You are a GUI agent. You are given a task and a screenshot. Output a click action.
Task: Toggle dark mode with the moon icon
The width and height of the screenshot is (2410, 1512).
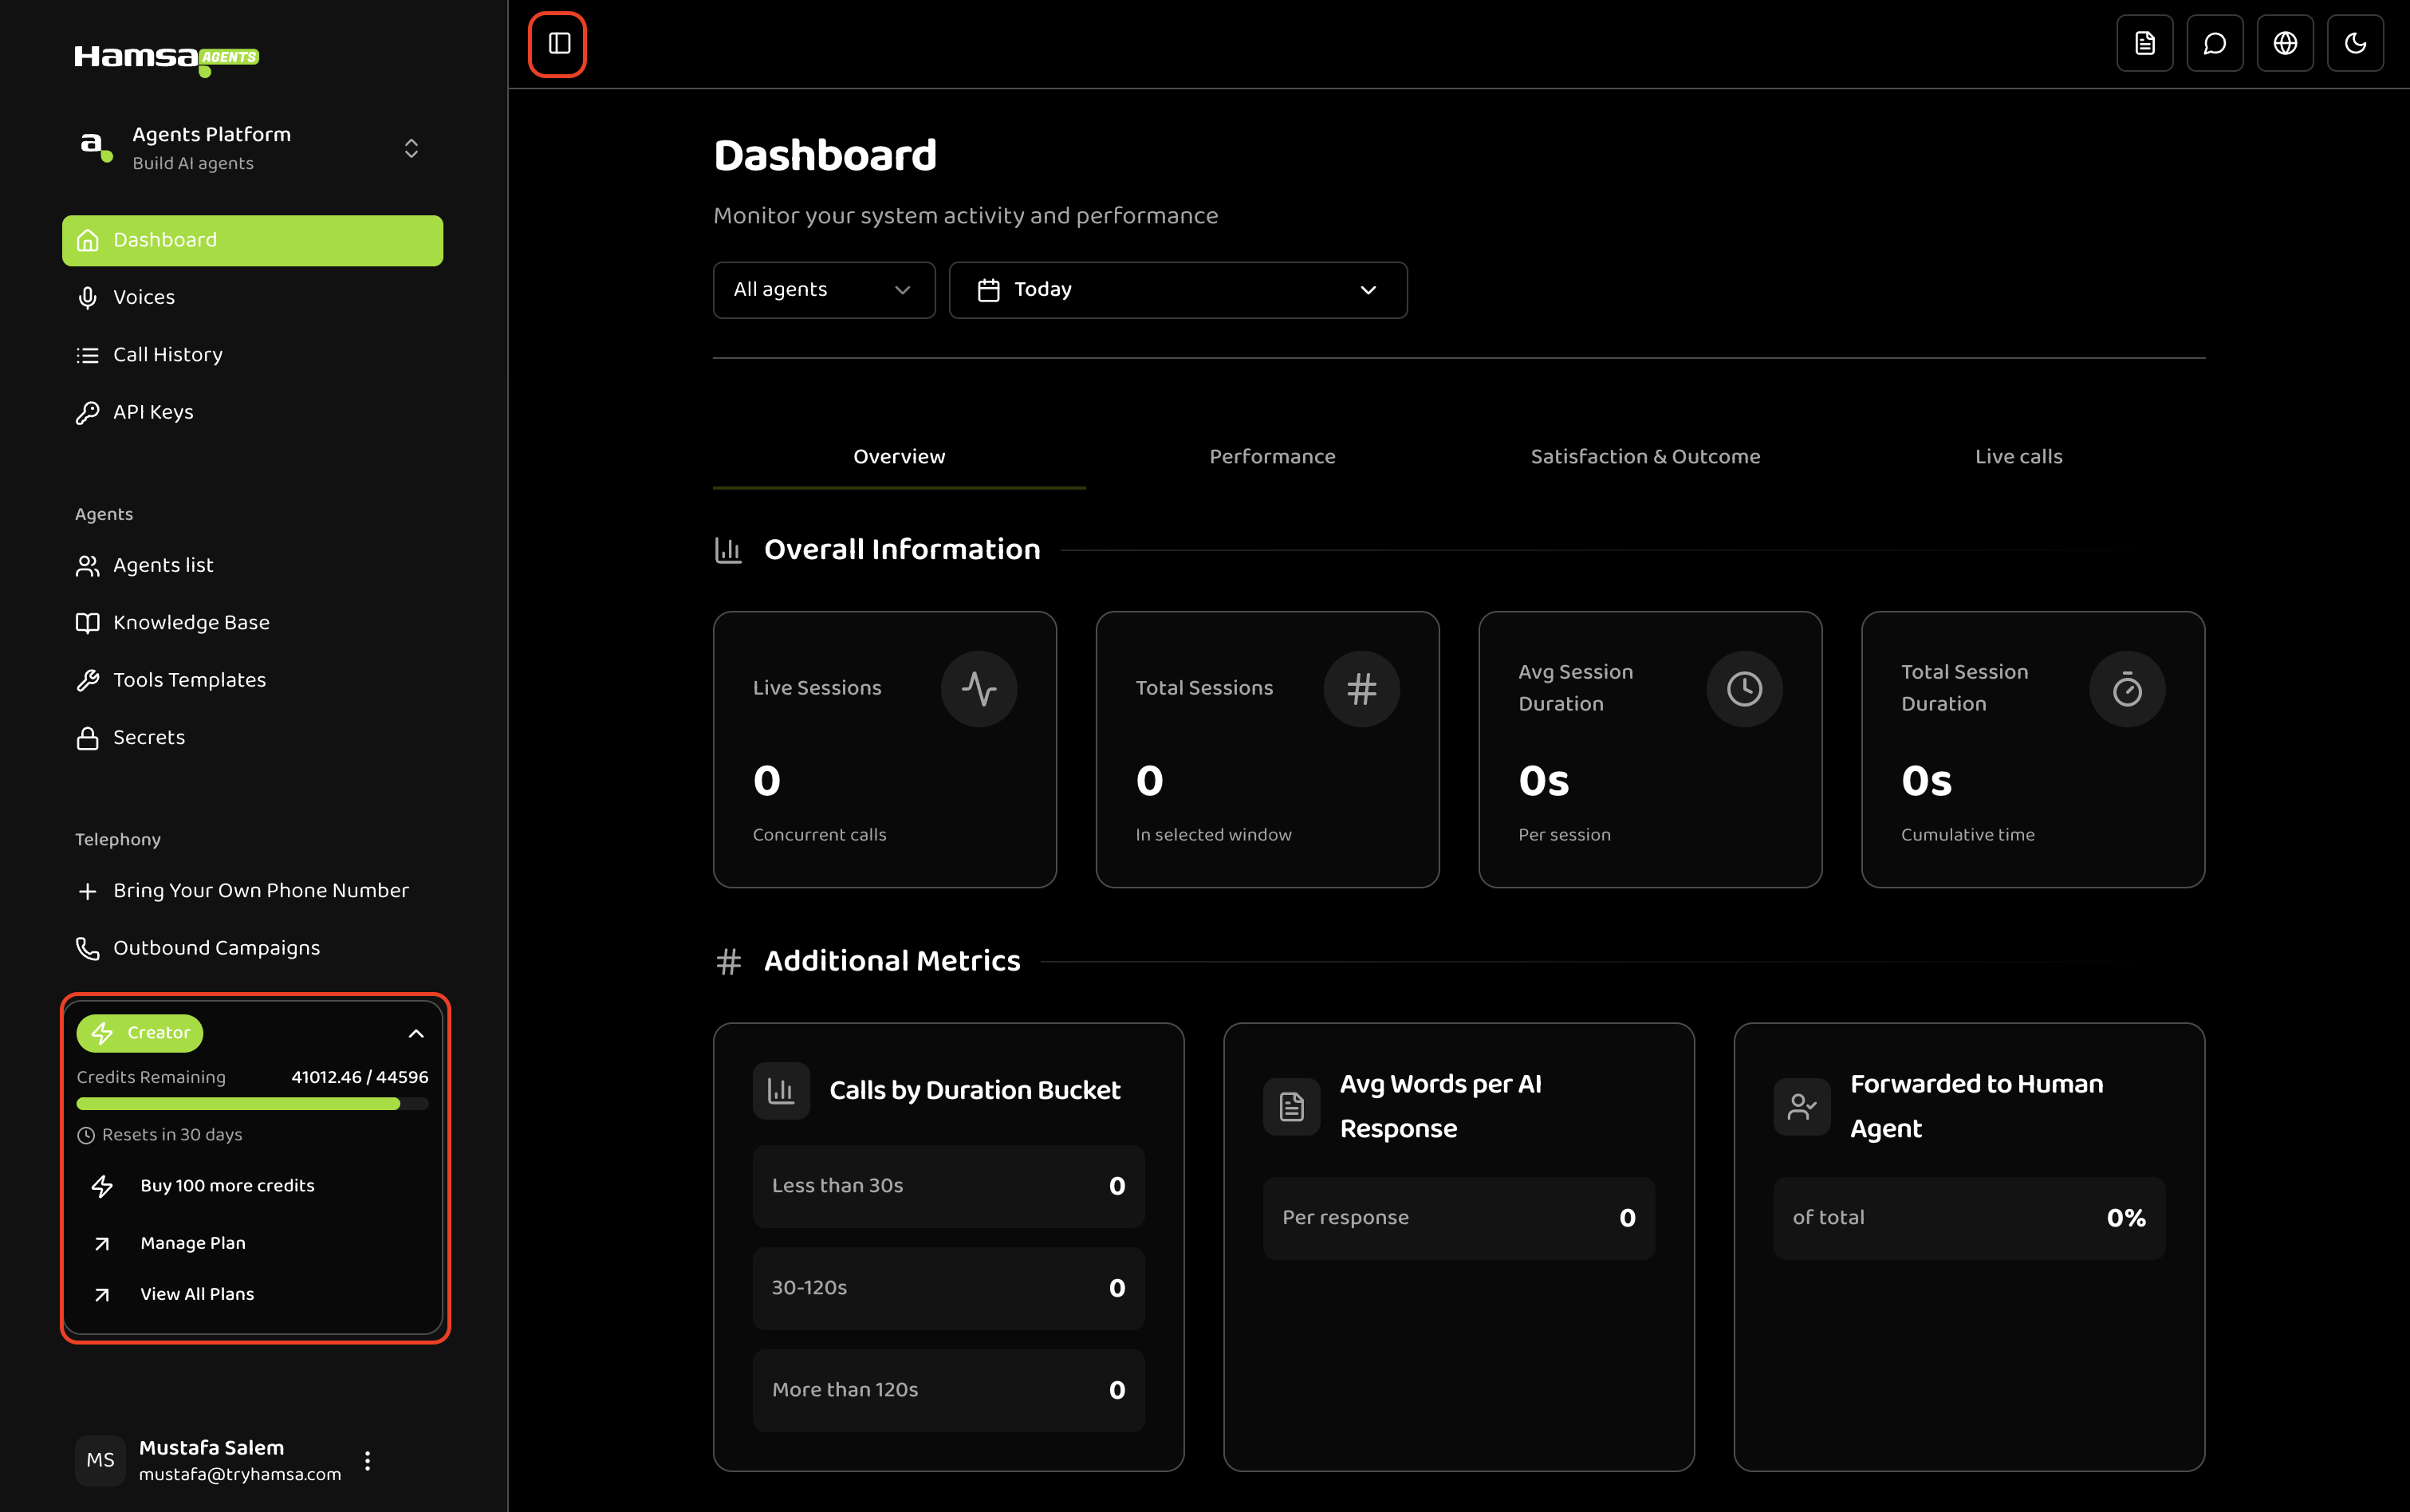pyautogui.click(x=2356, y=43)
